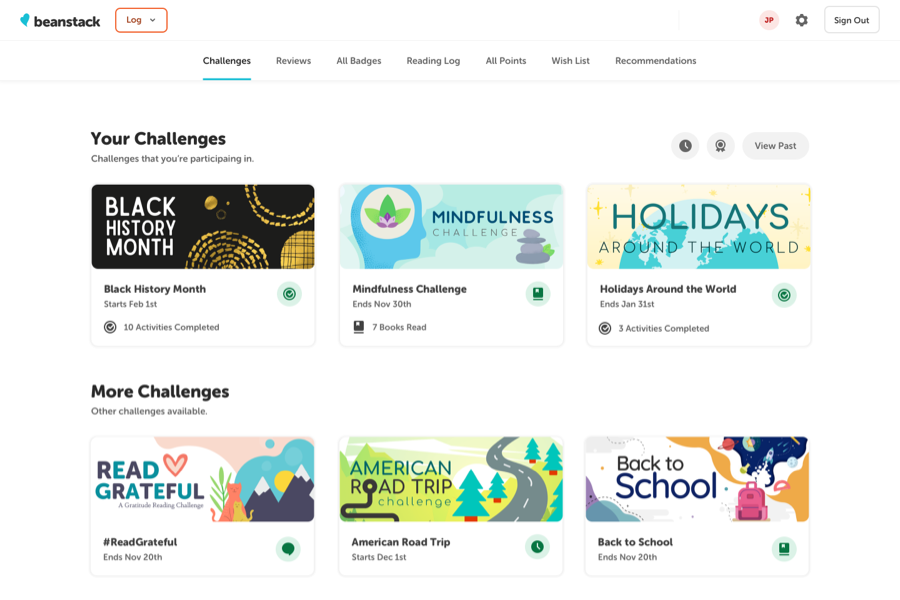Open the settings gear icon

(x=801, y=20)
